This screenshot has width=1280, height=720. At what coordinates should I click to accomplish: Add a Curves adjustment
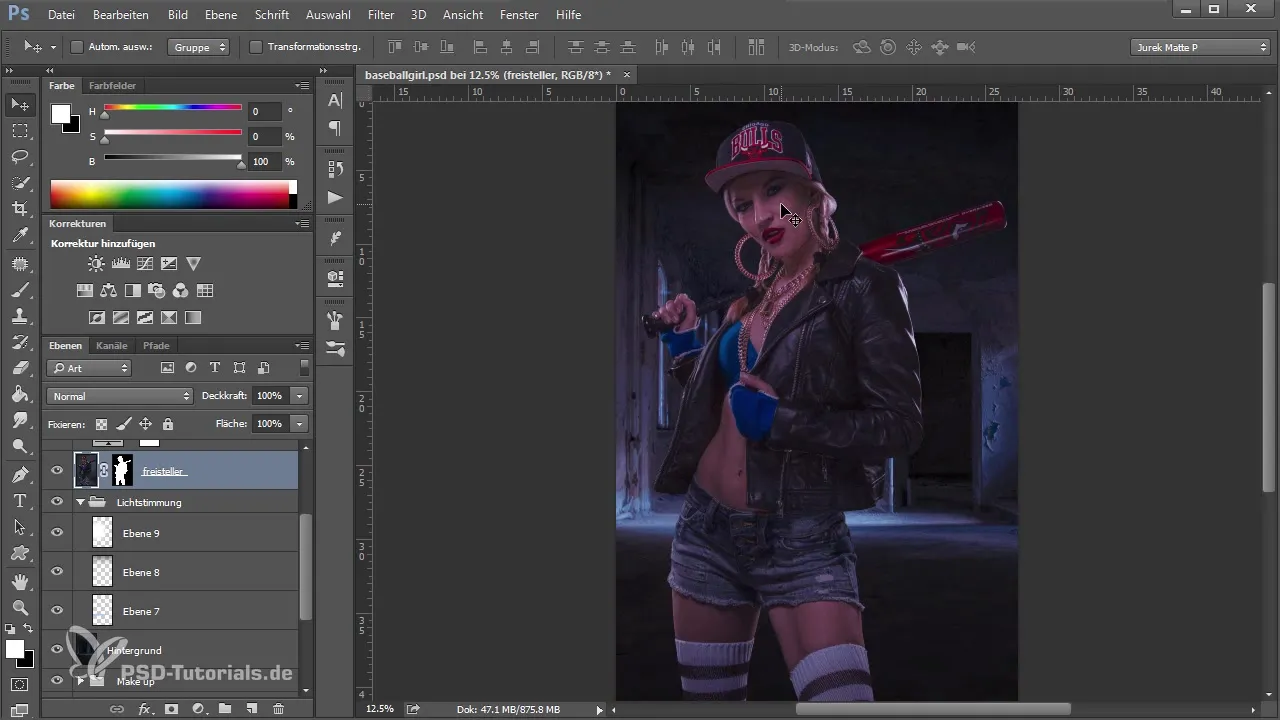(145, 264)
